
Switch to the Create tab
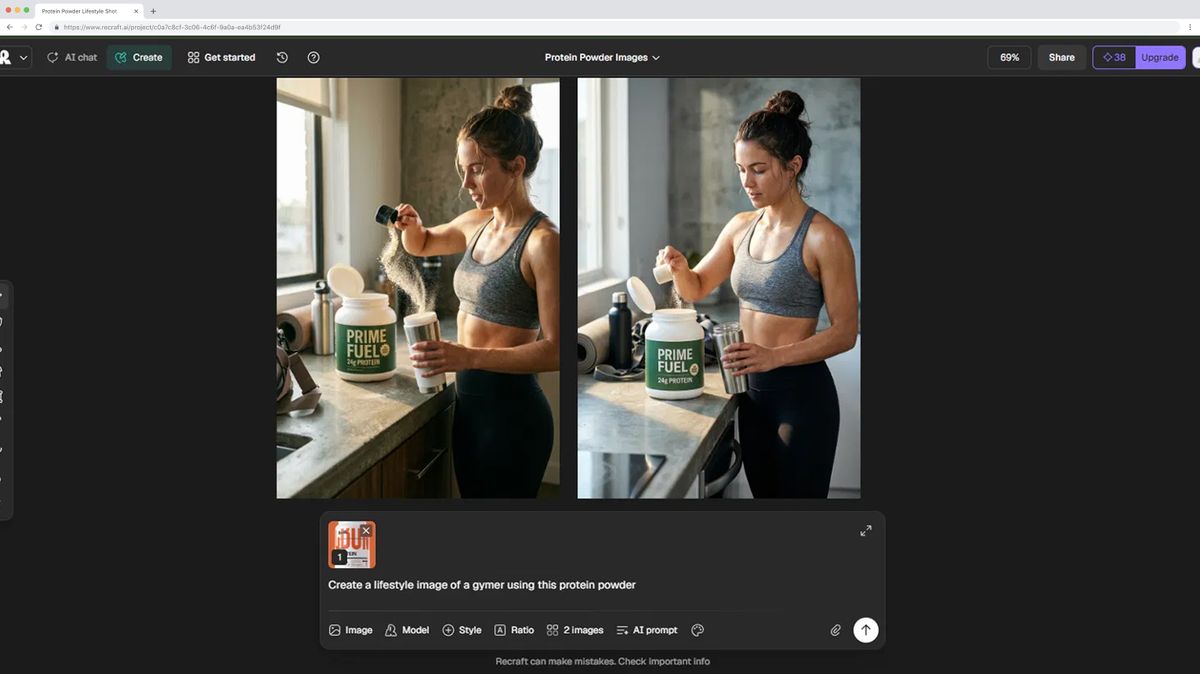tap(139, 57)
